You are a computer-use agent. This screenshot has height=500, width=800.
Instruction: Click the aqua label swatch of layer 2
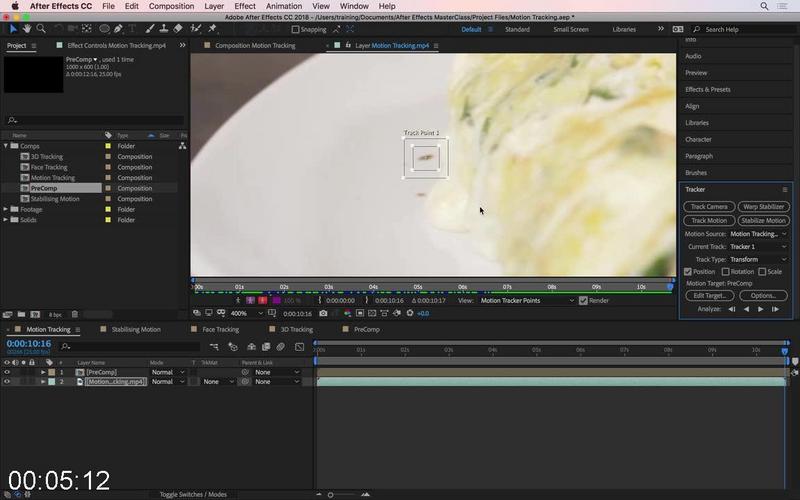coord(52,382)
